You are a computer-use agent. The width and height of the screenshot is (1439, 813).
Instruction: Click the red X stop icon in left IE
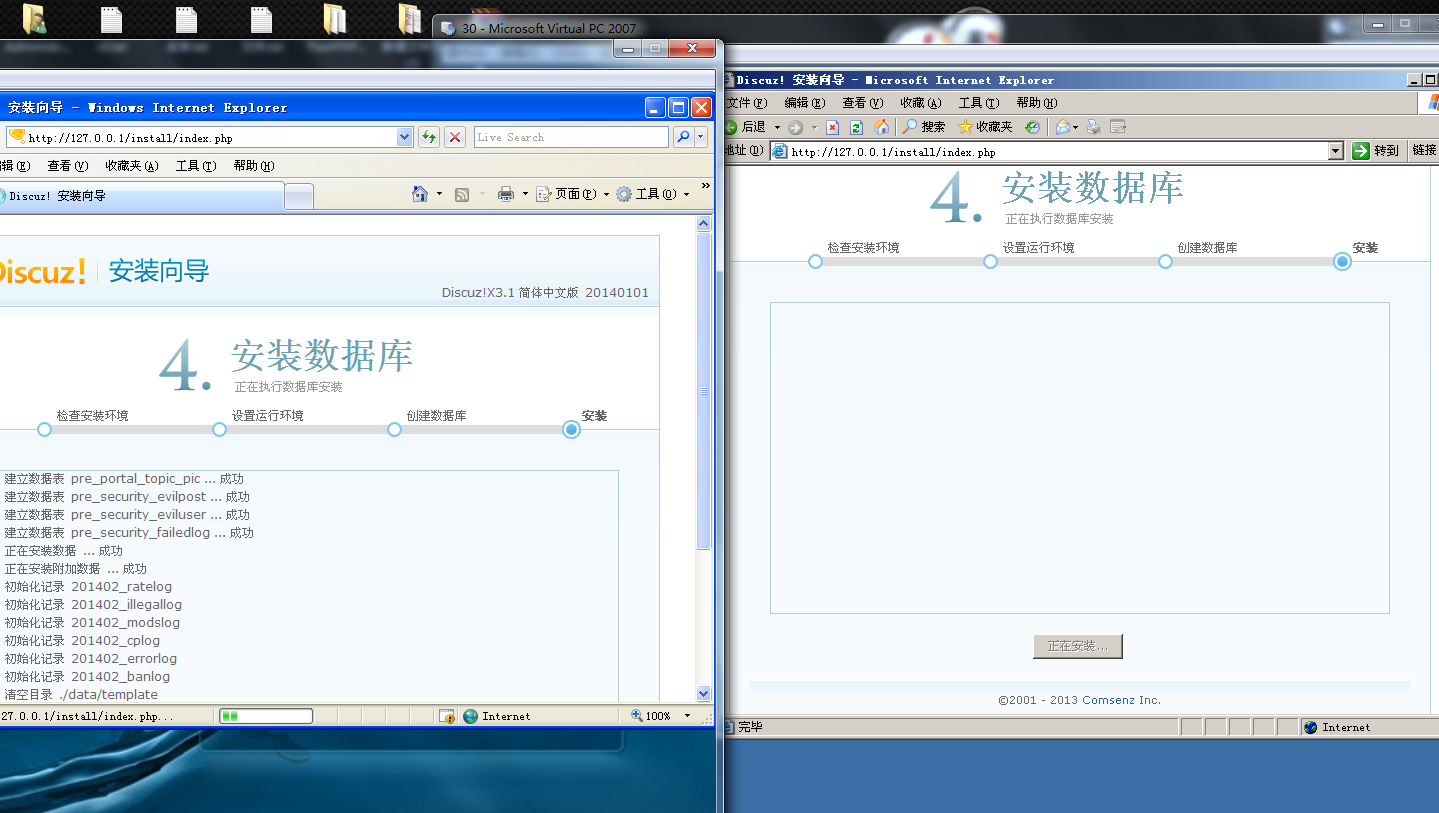(454, 137)
